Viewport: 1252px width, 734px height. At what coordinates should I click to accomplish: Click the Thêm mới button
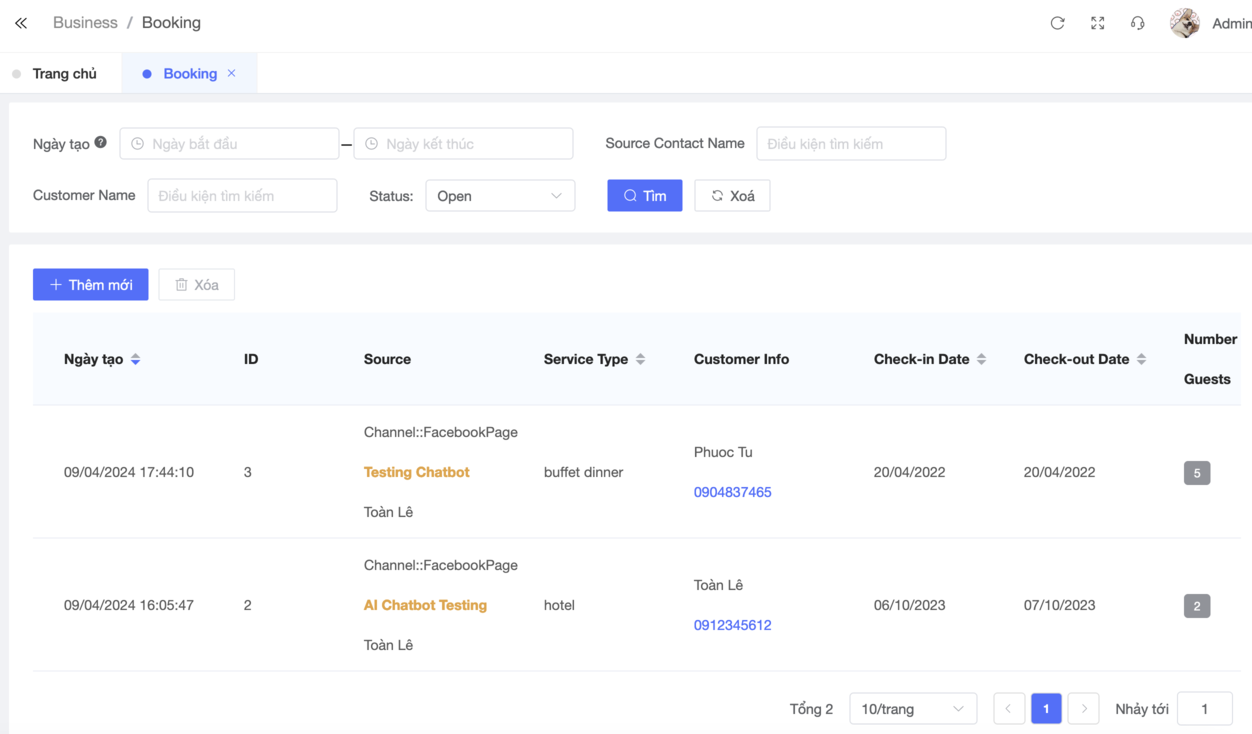coord(91,285)
